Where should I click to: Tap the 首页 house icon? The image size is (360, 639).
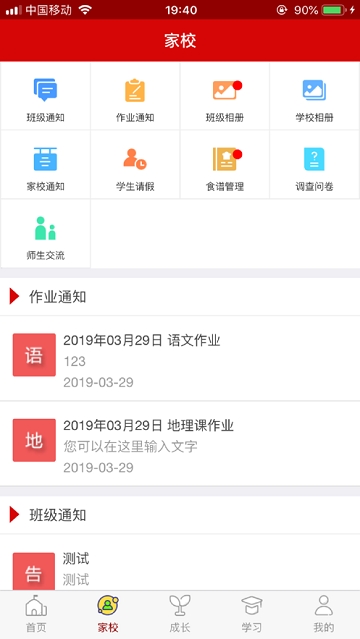tap(36, 606)
